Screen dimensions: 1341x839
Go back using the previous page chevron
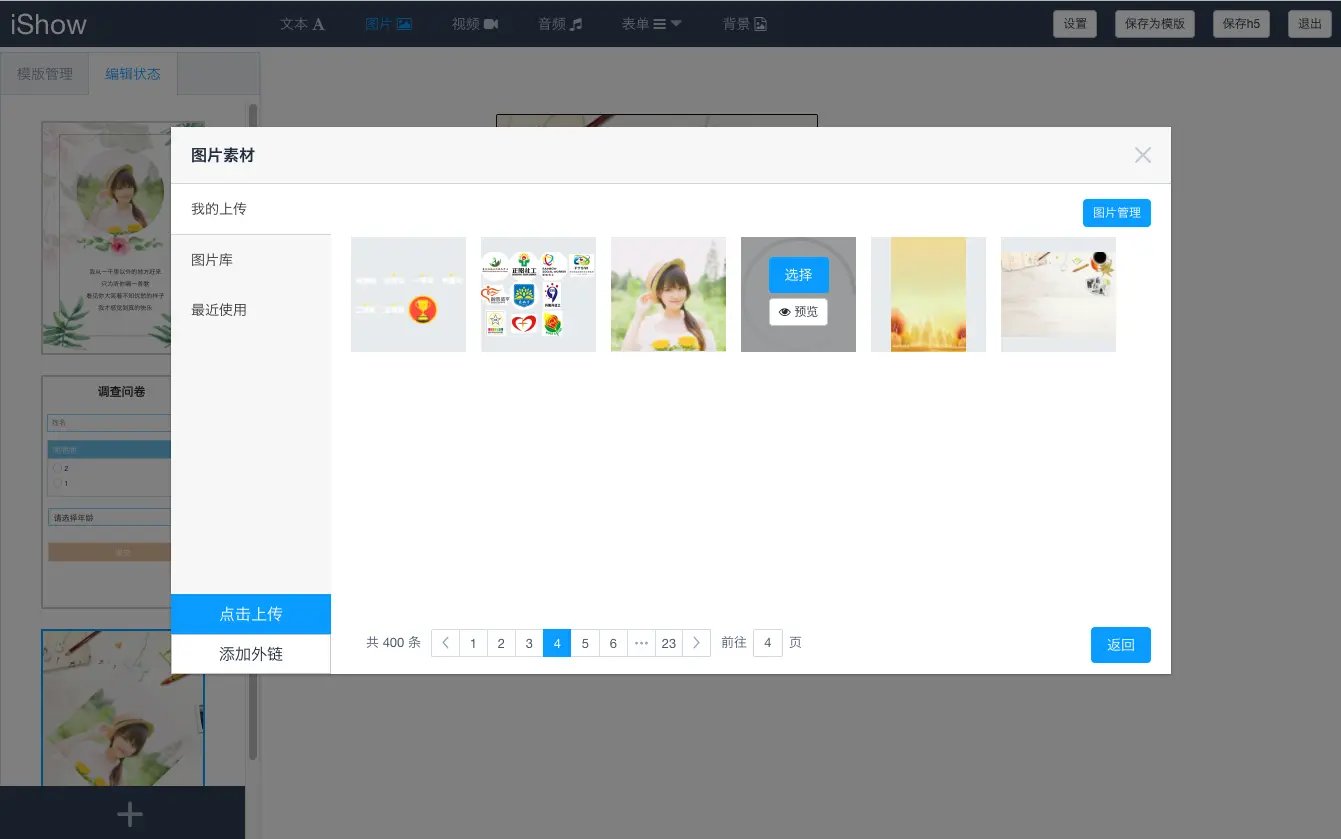click(x=444, y=643)
